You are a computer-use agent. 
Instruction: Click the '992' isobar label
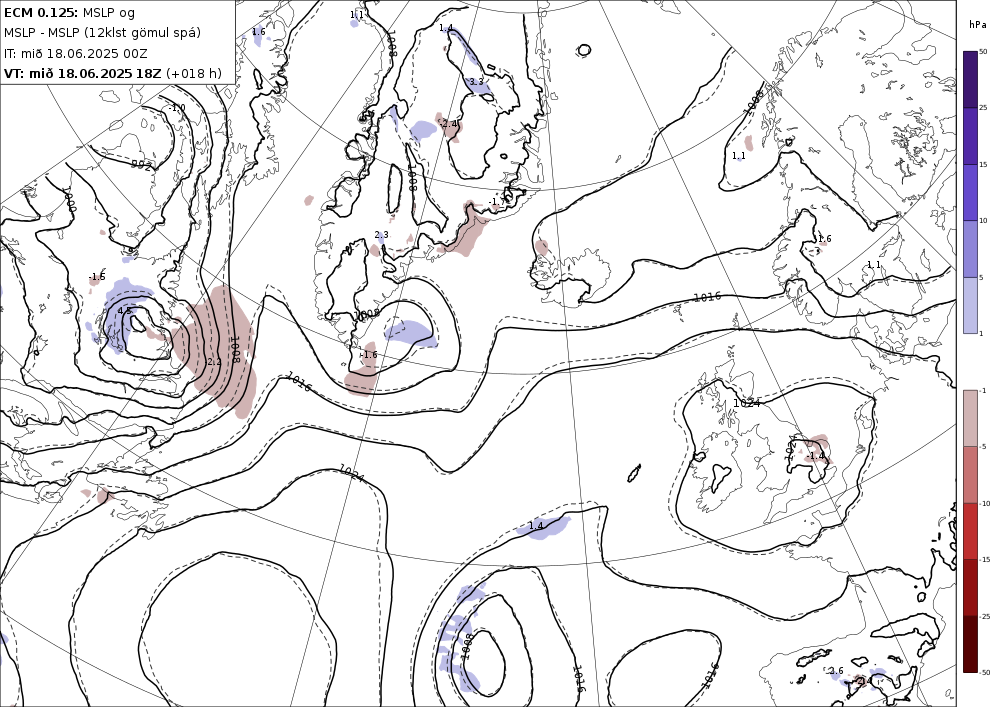(x=141, y=166)
